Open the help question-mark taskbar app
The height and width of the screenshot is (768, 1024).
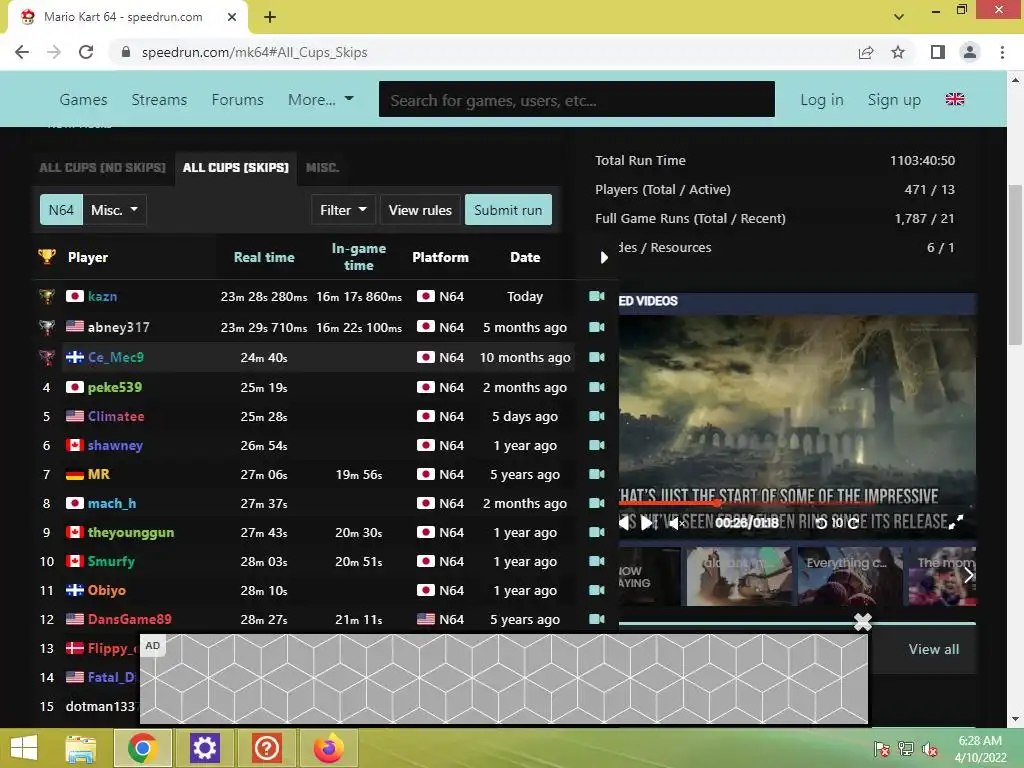click(266, 748)
